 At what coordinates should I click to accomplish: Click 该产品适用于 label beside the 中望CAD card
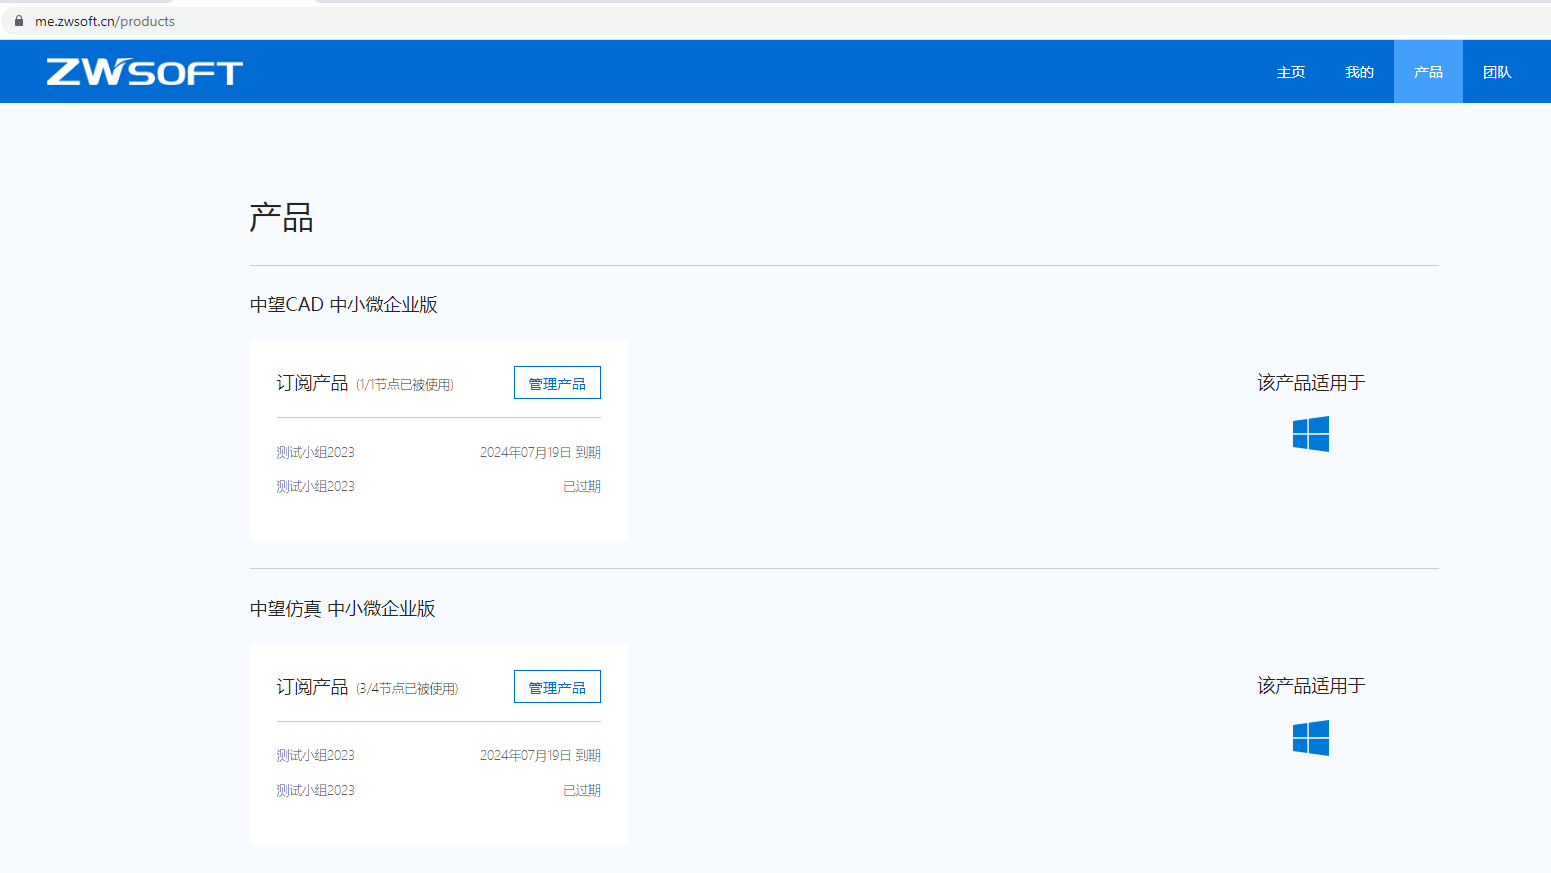click(1311, 383)
